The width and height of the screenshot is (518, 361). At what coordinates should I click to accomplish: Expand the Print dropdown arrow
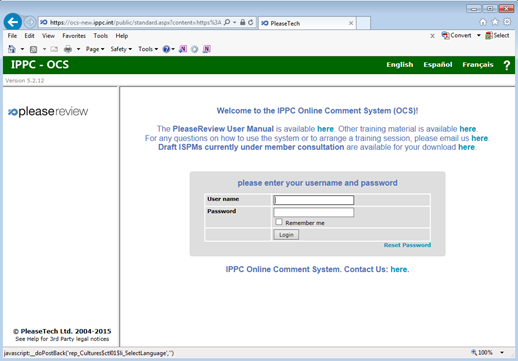[x=78, y=49]
